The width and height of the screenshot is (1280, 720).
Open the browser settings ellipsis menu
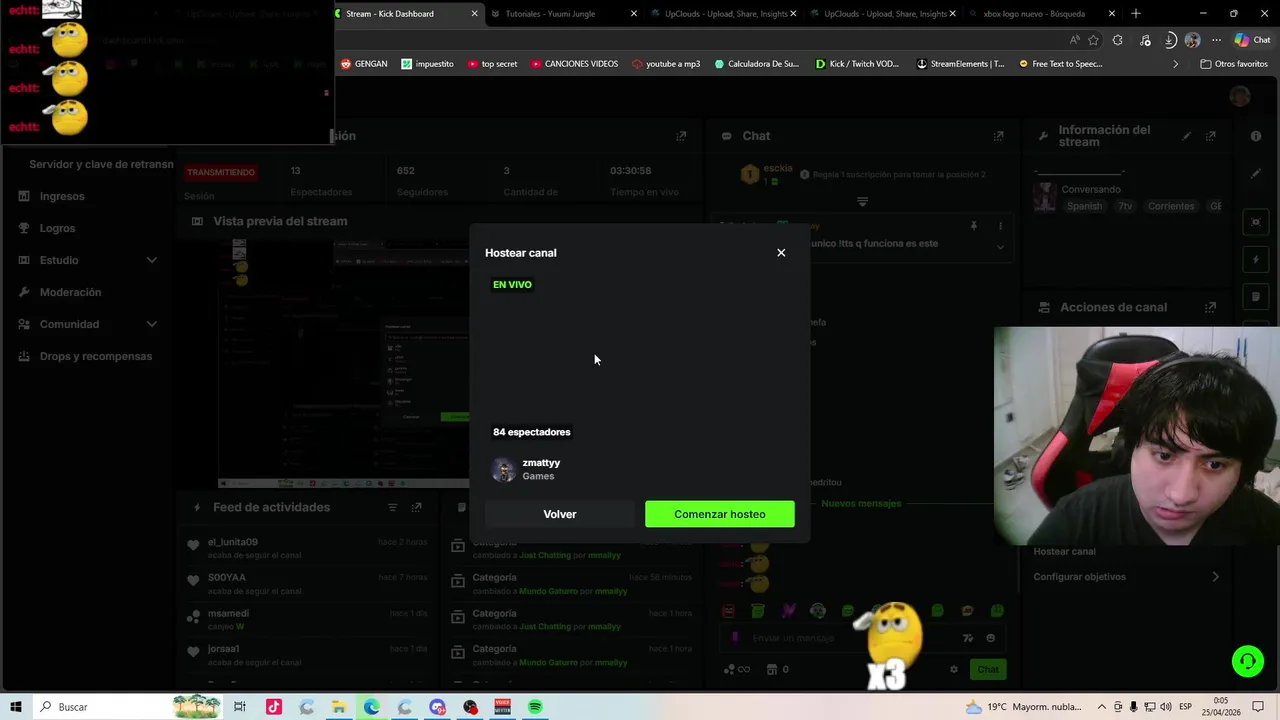click(x=1216, y=40)
